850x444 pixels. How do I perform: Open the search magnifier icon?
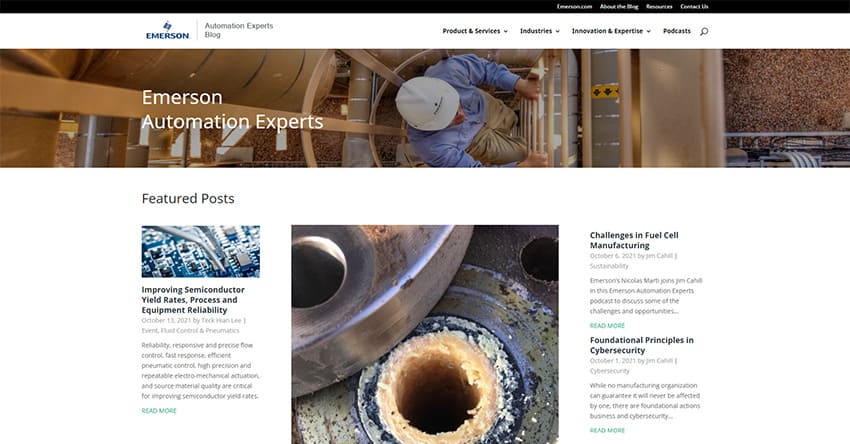tap(704, 31)
